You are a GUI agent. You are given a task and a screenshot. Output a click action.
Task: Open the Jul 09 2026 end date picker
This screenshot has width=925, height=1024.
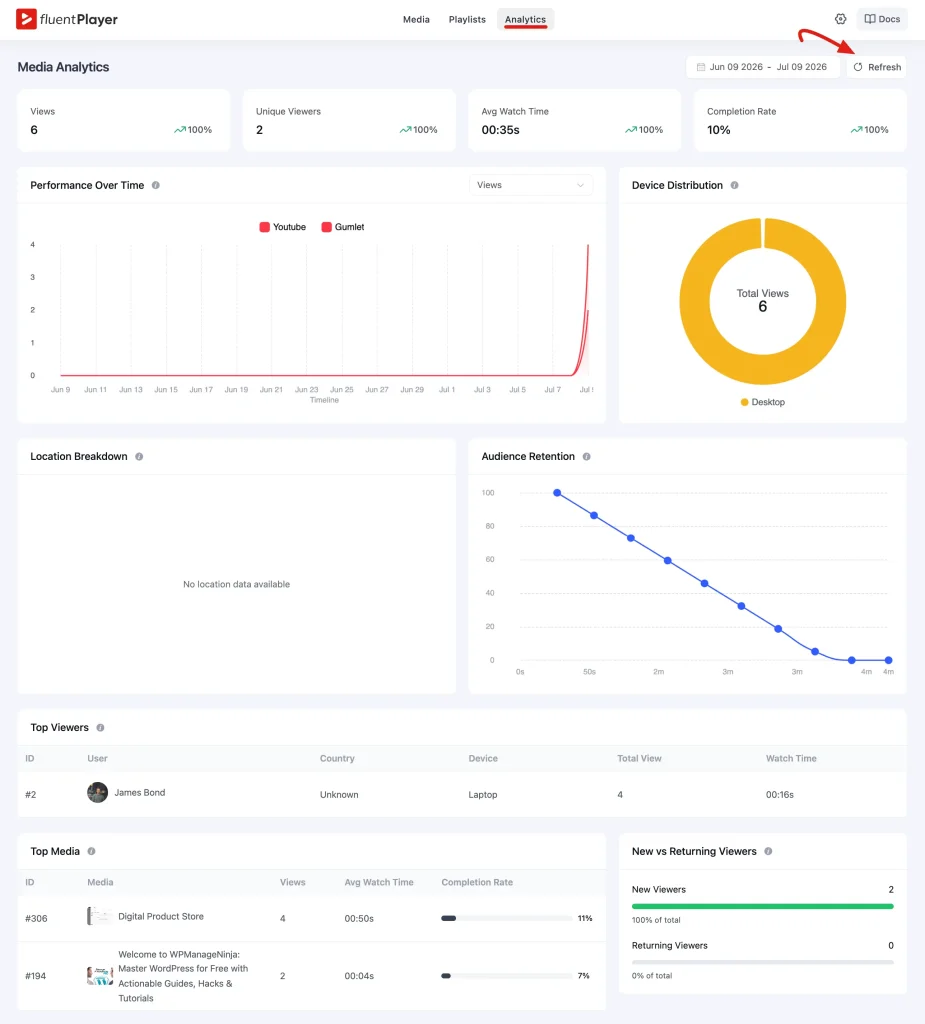pos(802,67)
